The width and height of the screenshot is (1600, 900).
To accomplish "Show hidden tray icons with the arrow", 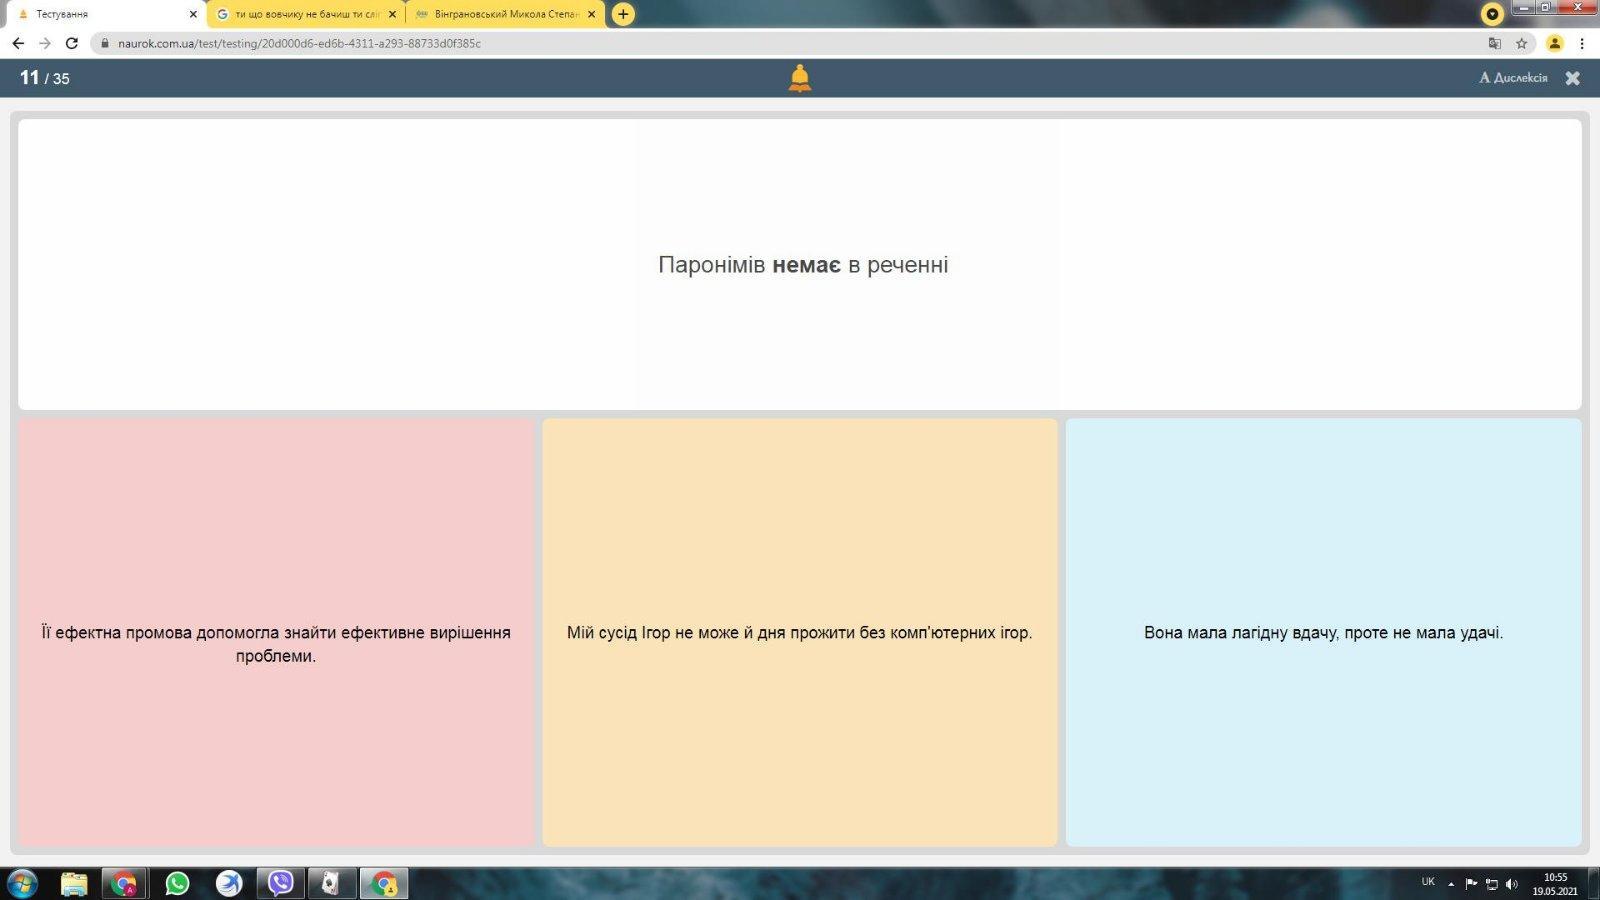I will click(1451, 884).
